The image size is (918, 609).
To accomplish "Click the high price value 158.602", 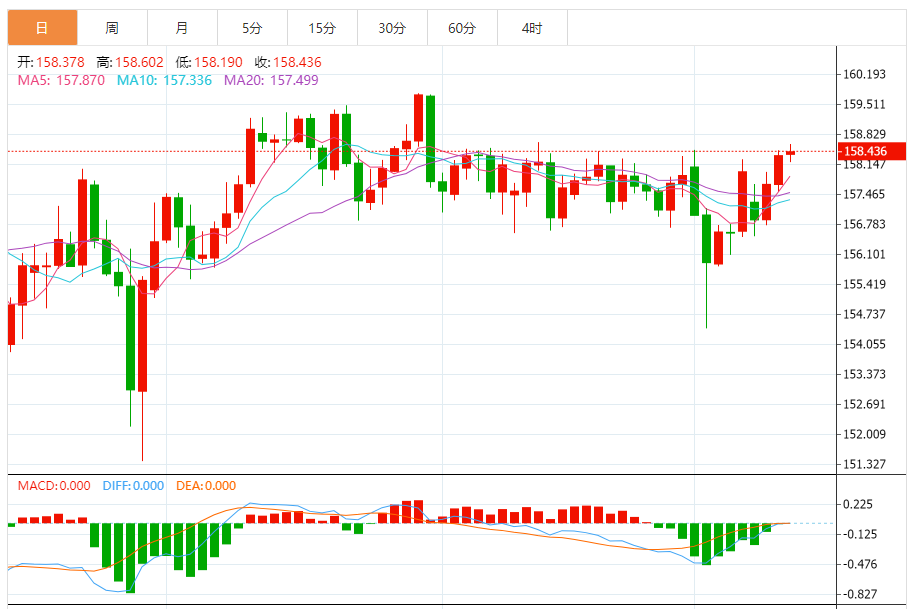I will 139,62.
